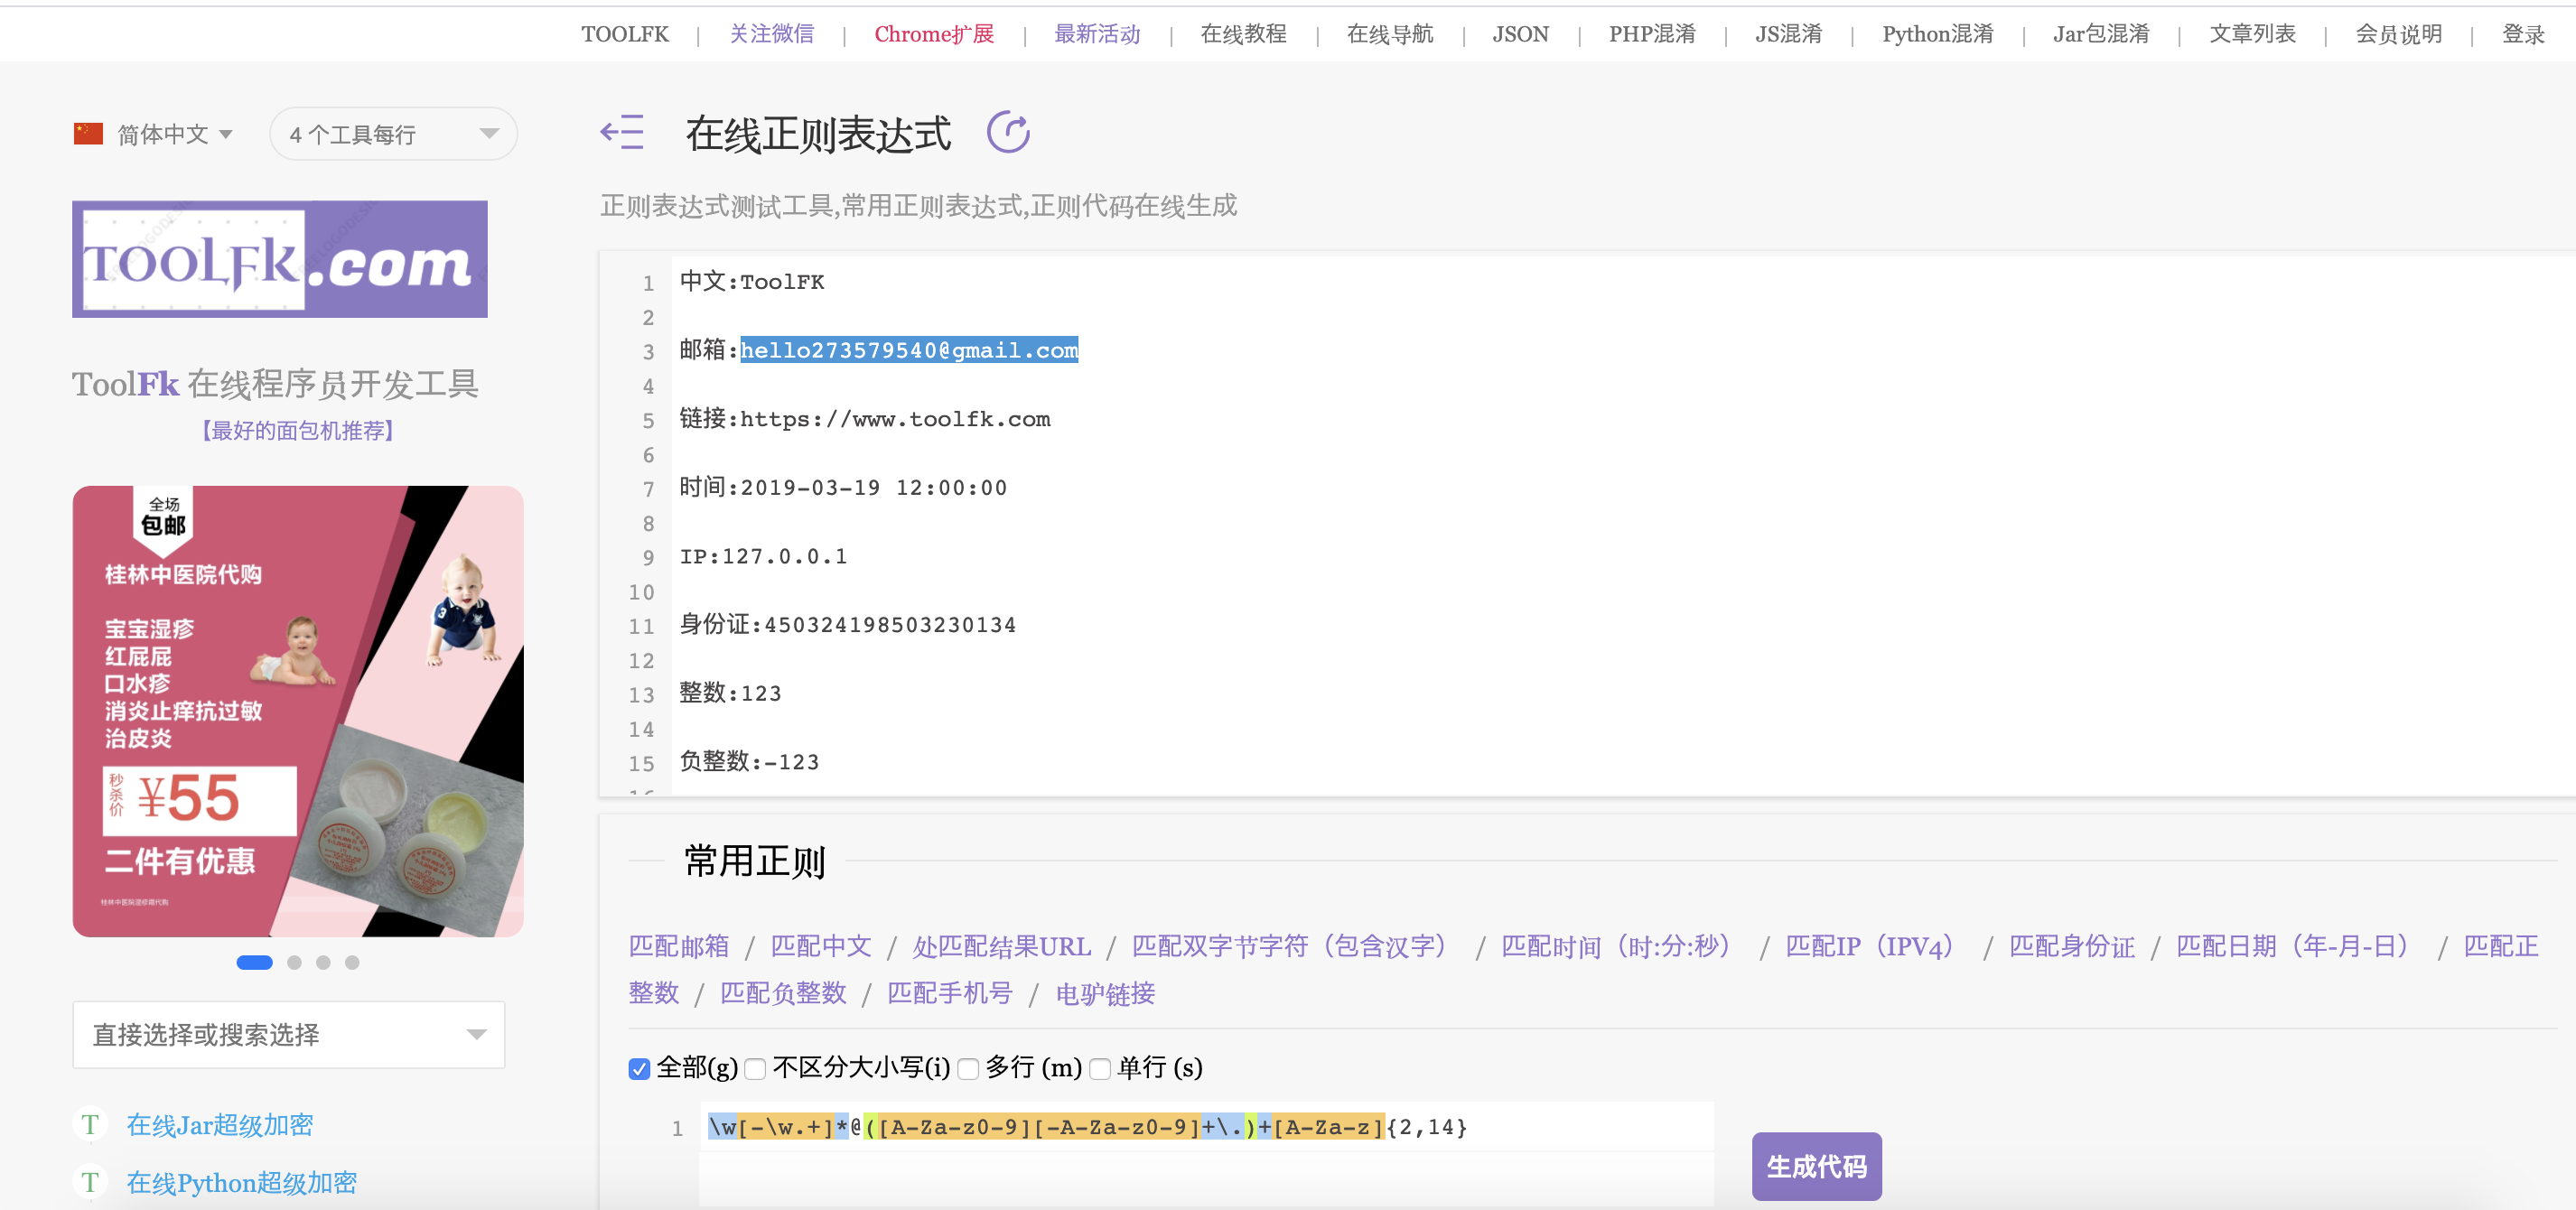Click the highlighted email address on line 3
The width and height of the screenshot is (2576, 1210).
[x=908, y=350]
